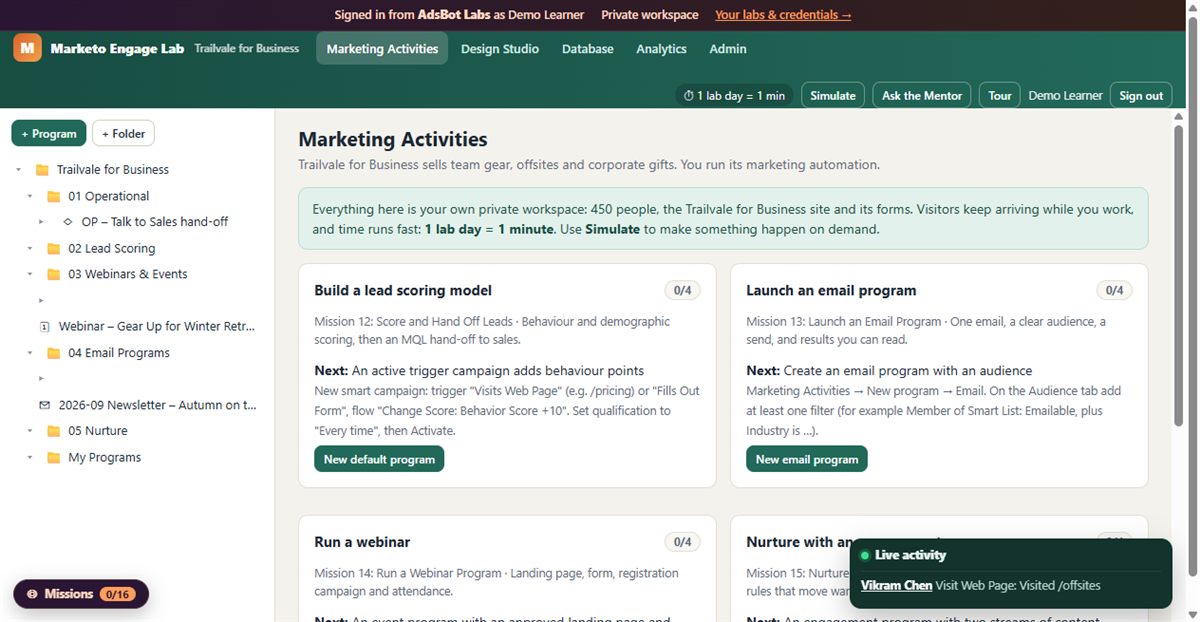Click the orange M logo icon
1200x622 pixels.
pyautogui.click(x=27, y=47)
